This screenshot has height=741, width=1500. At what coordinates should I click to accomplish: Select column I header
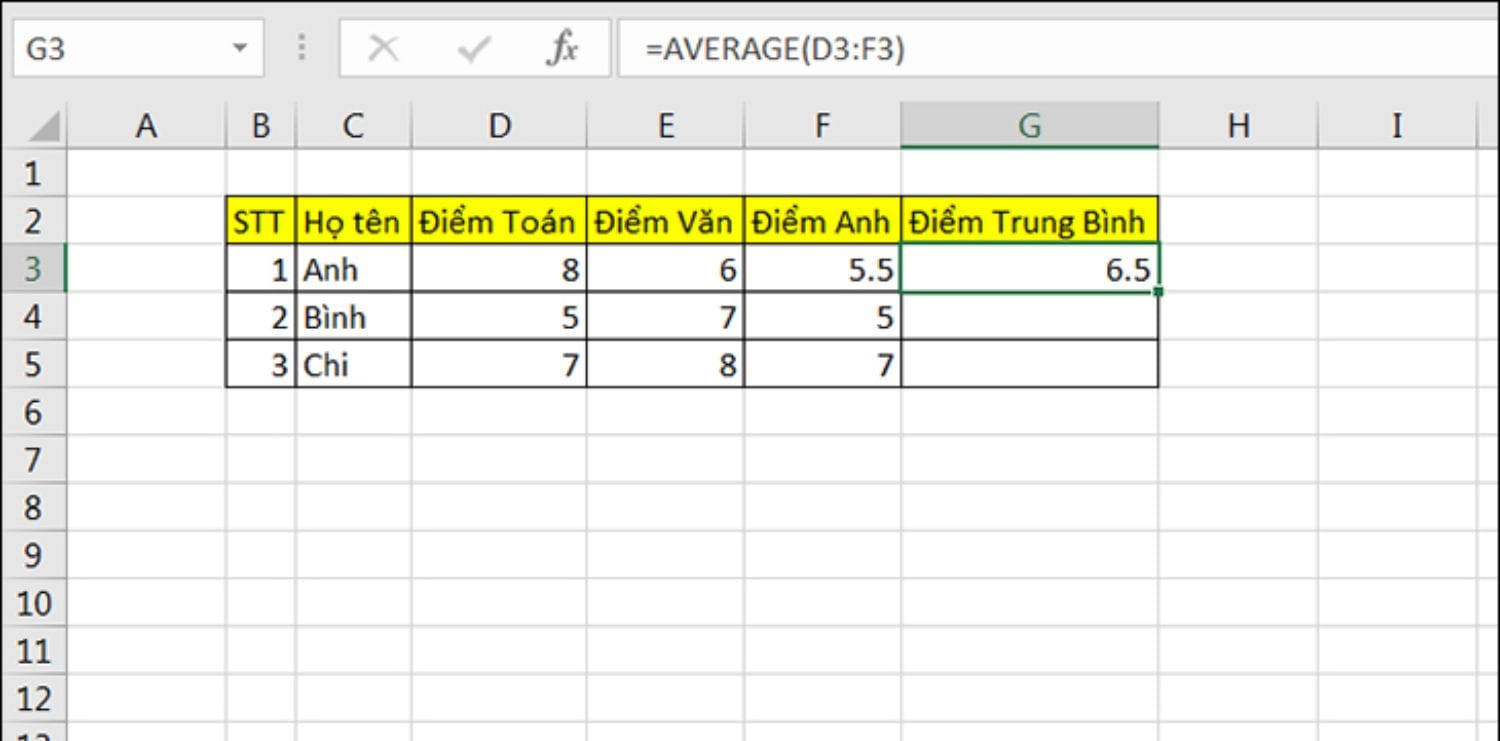click(1397, 126)
